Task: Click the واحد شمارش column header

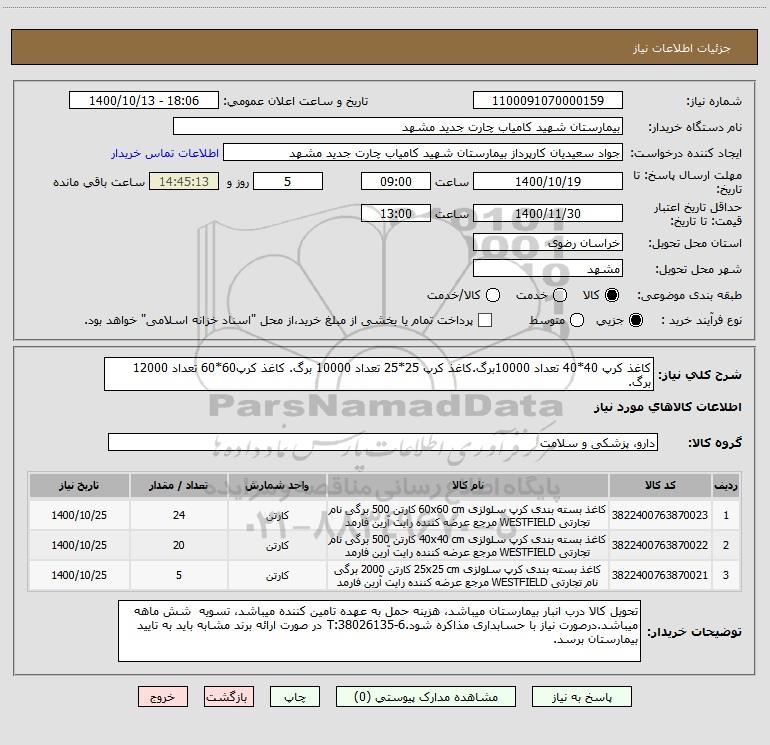Action: [277, 486]
